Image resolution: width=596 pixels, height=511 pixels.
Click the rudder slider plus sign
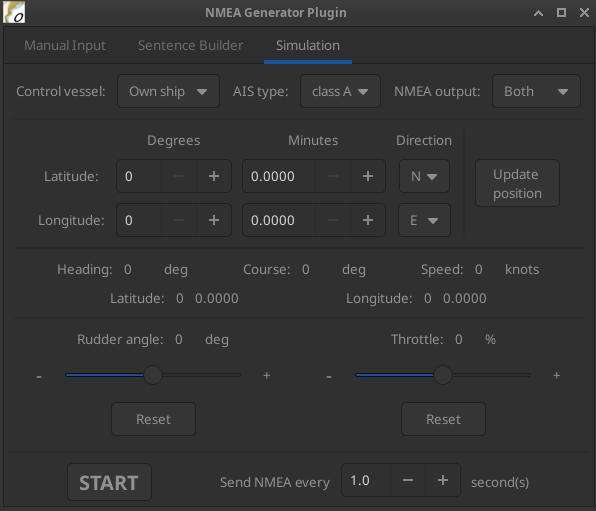(x=266, y=376)
